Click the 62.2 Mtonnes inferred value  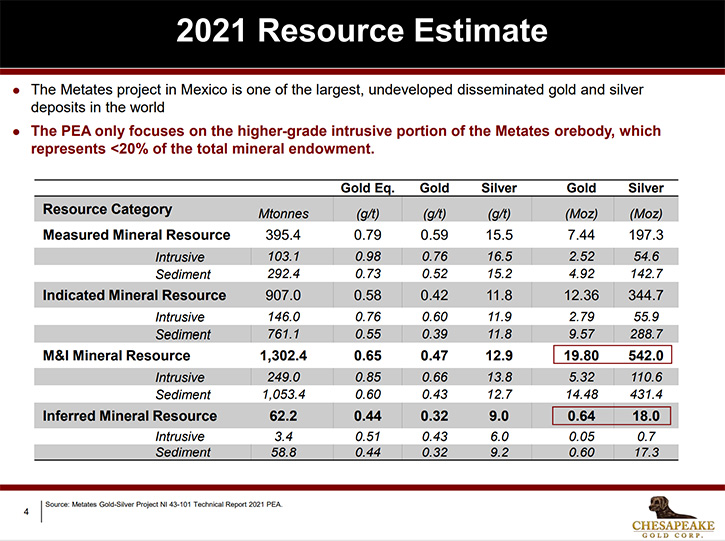(x=283, y=416)
